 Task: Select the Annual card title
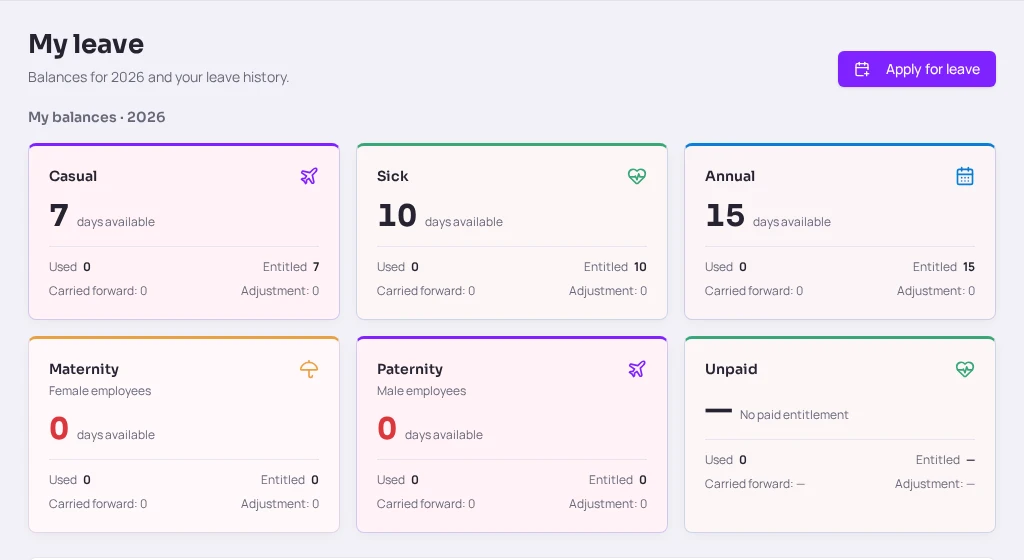(x=730, y=176)
